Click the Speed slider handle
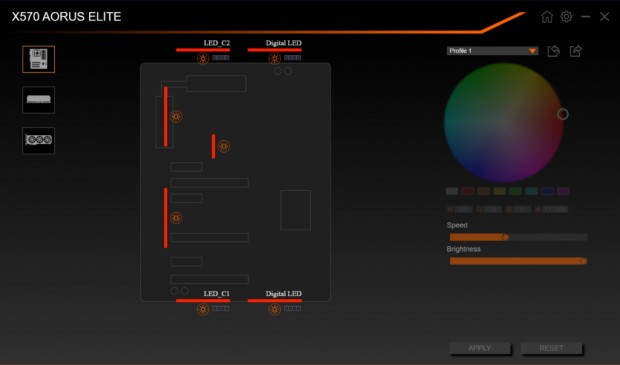Viewport: 620px width, 365px height. (505, 237)
